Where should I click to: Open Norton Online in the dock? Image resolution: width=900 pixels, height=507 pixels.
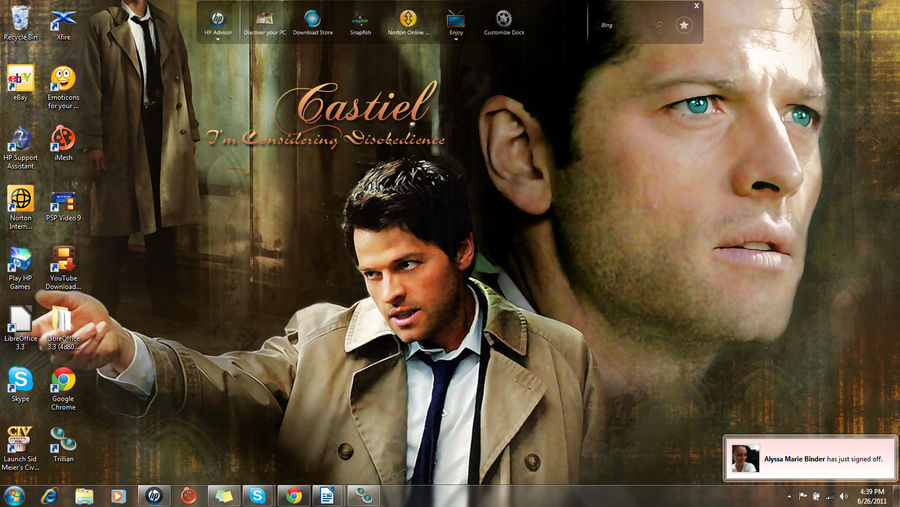point(408,23)
